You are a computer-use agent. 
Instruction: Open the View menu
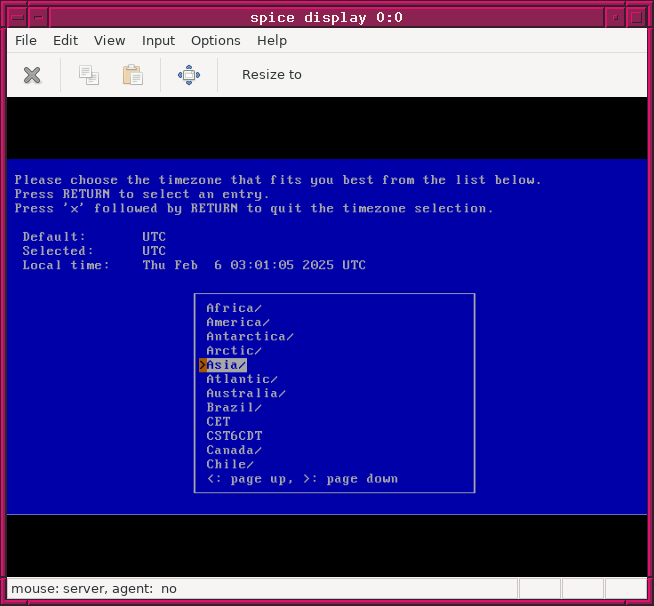point(110,41)
